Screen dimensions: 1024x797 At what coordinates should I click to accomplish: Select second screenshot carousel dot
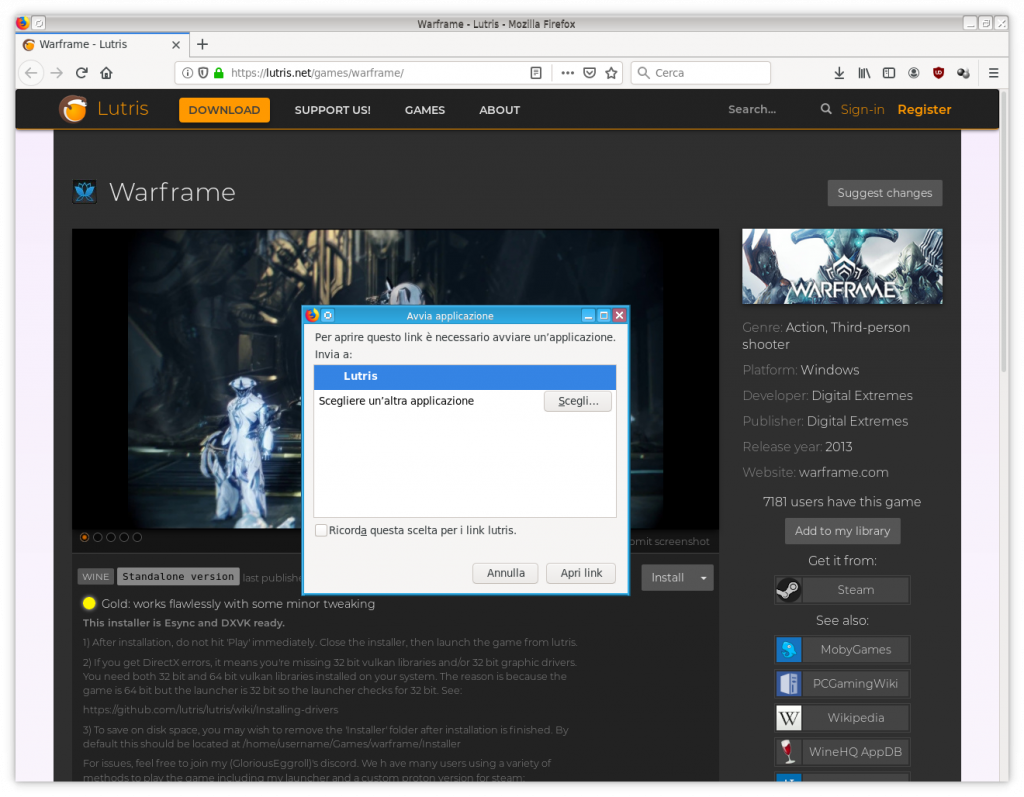pos(97,538)
